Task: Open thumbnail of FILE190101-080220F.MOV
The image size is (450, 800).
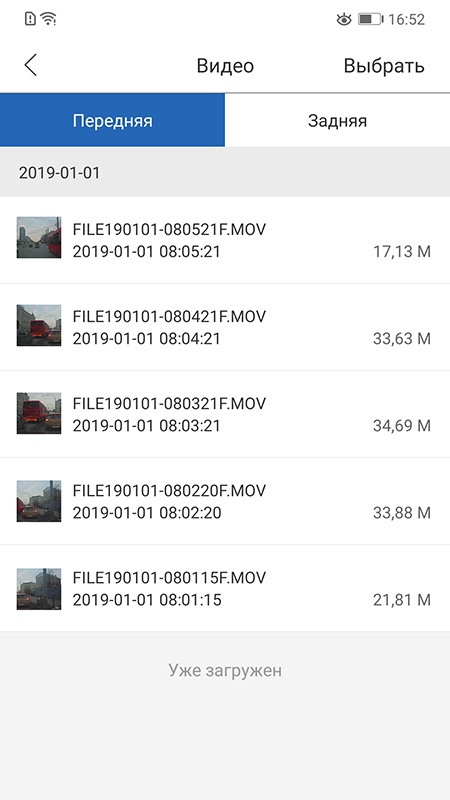Action: coord(39,501)
